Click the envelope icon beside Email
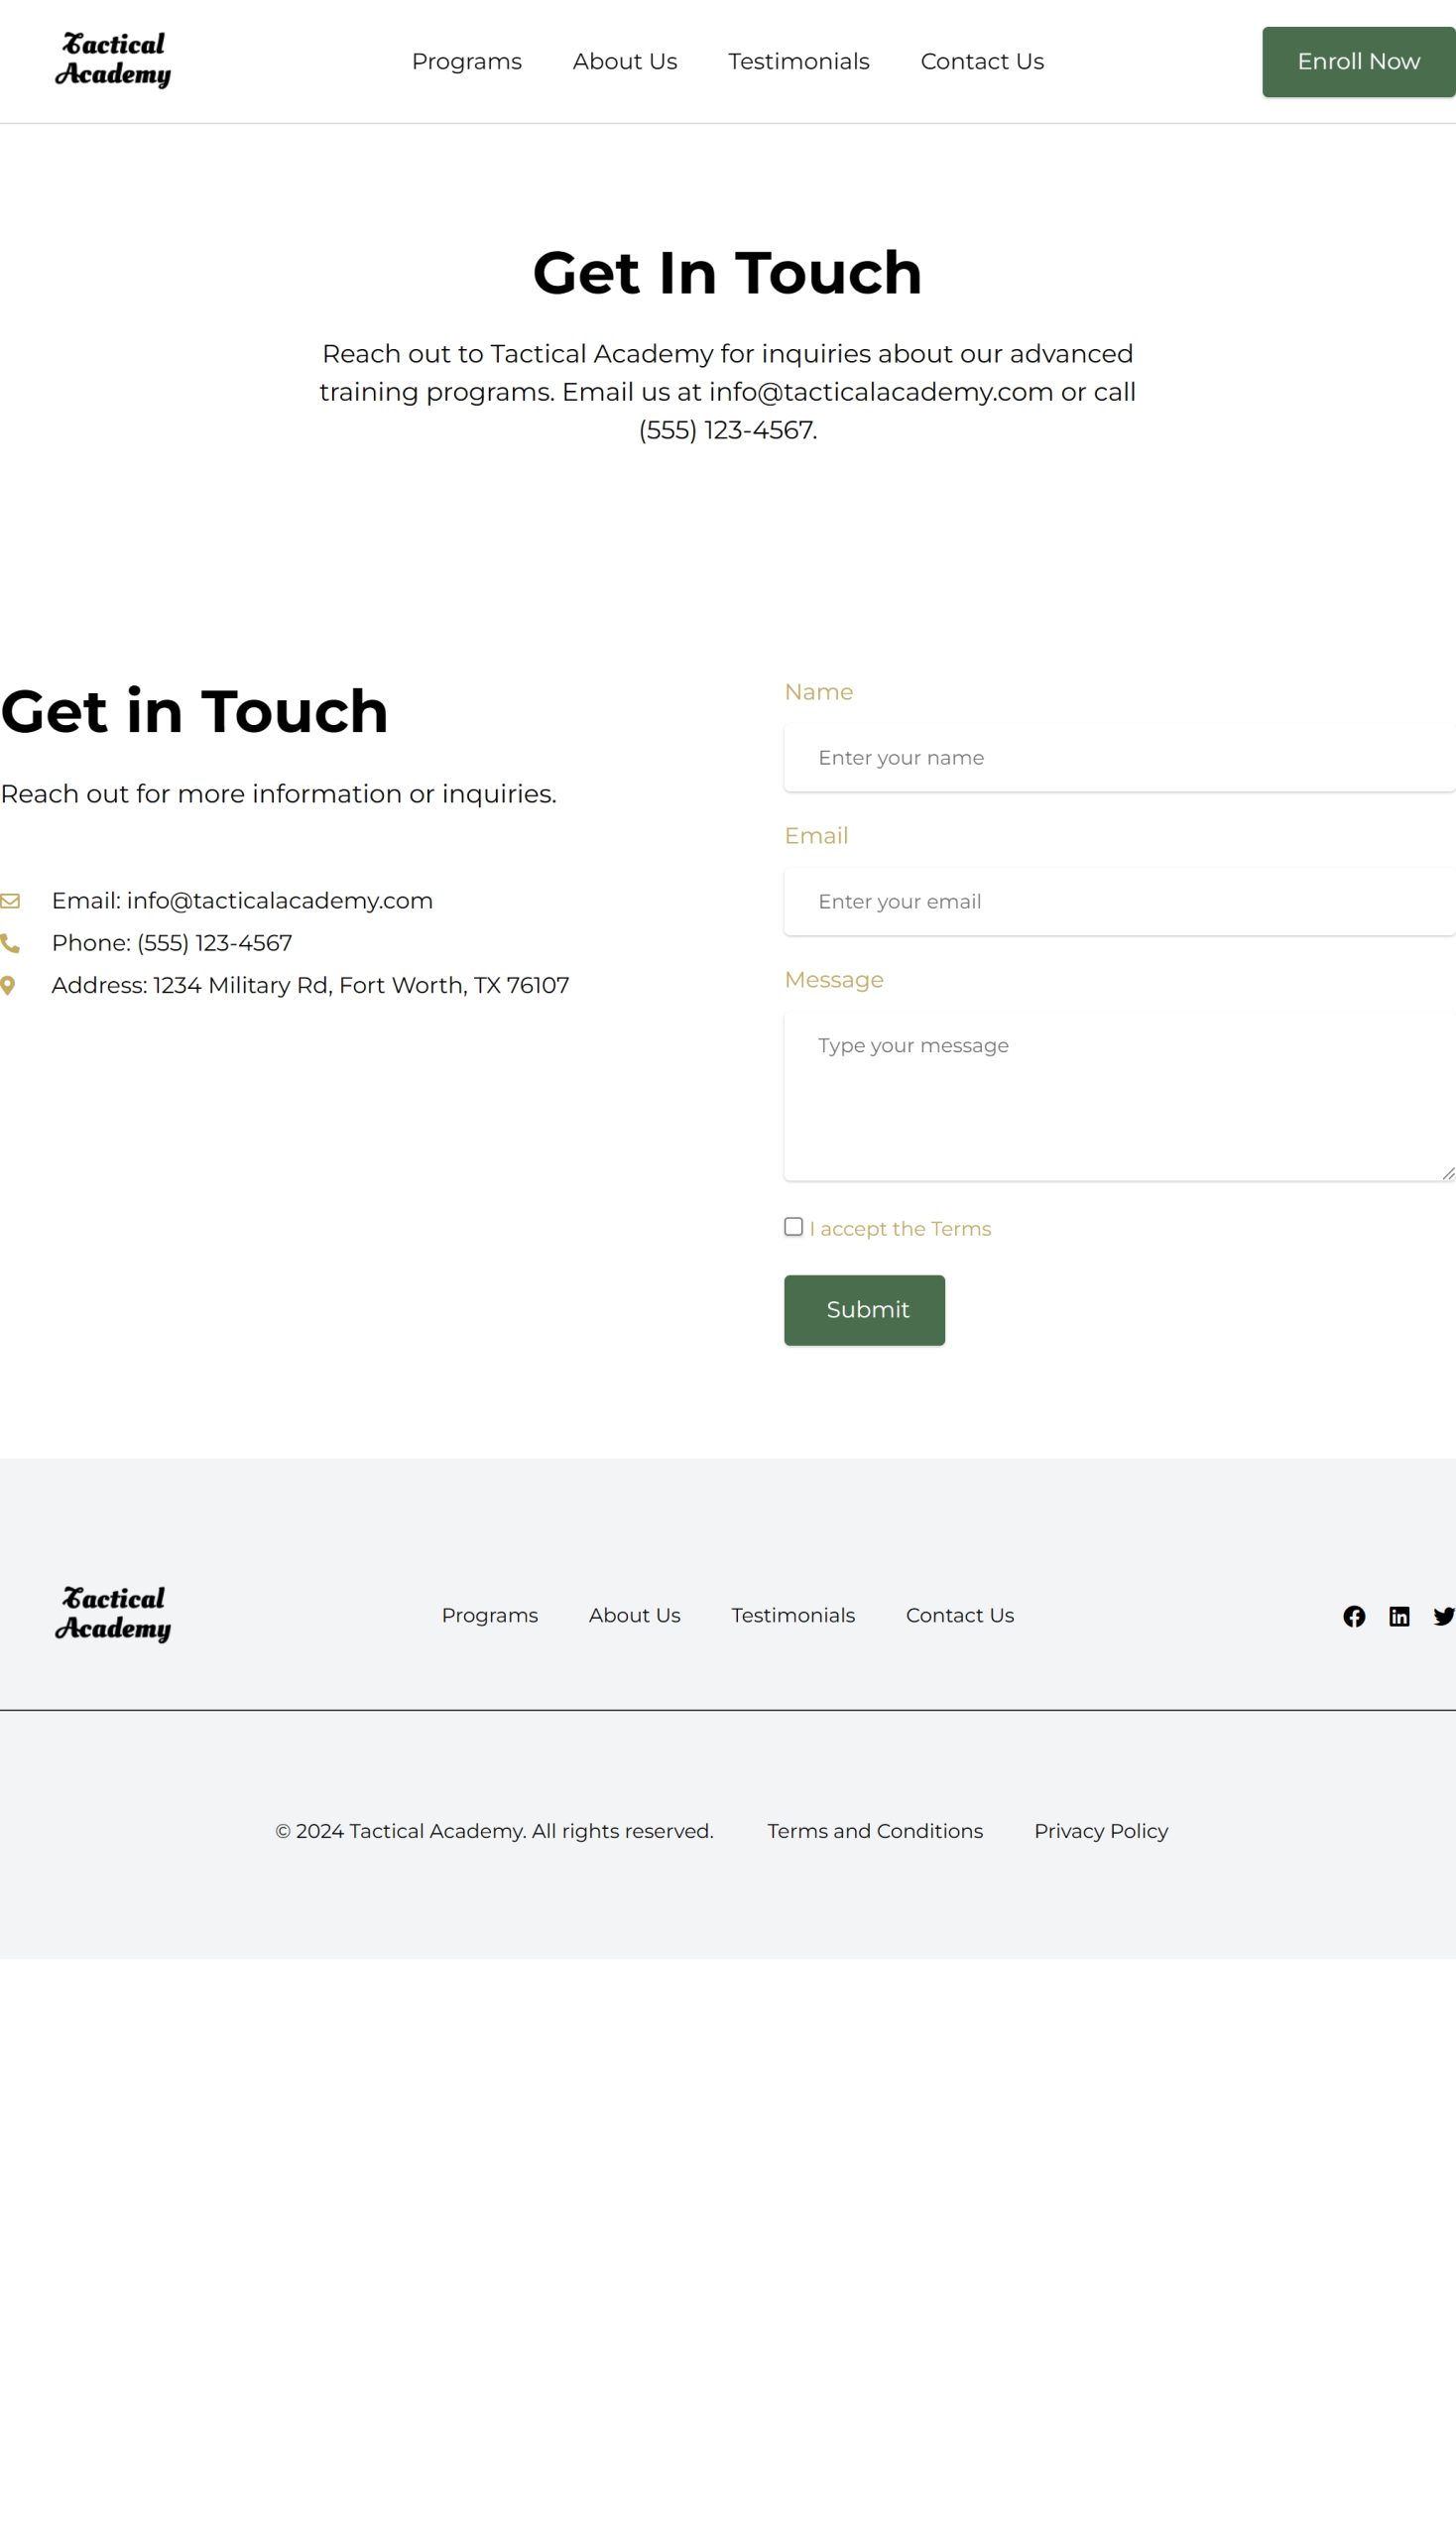 (10, 901)
